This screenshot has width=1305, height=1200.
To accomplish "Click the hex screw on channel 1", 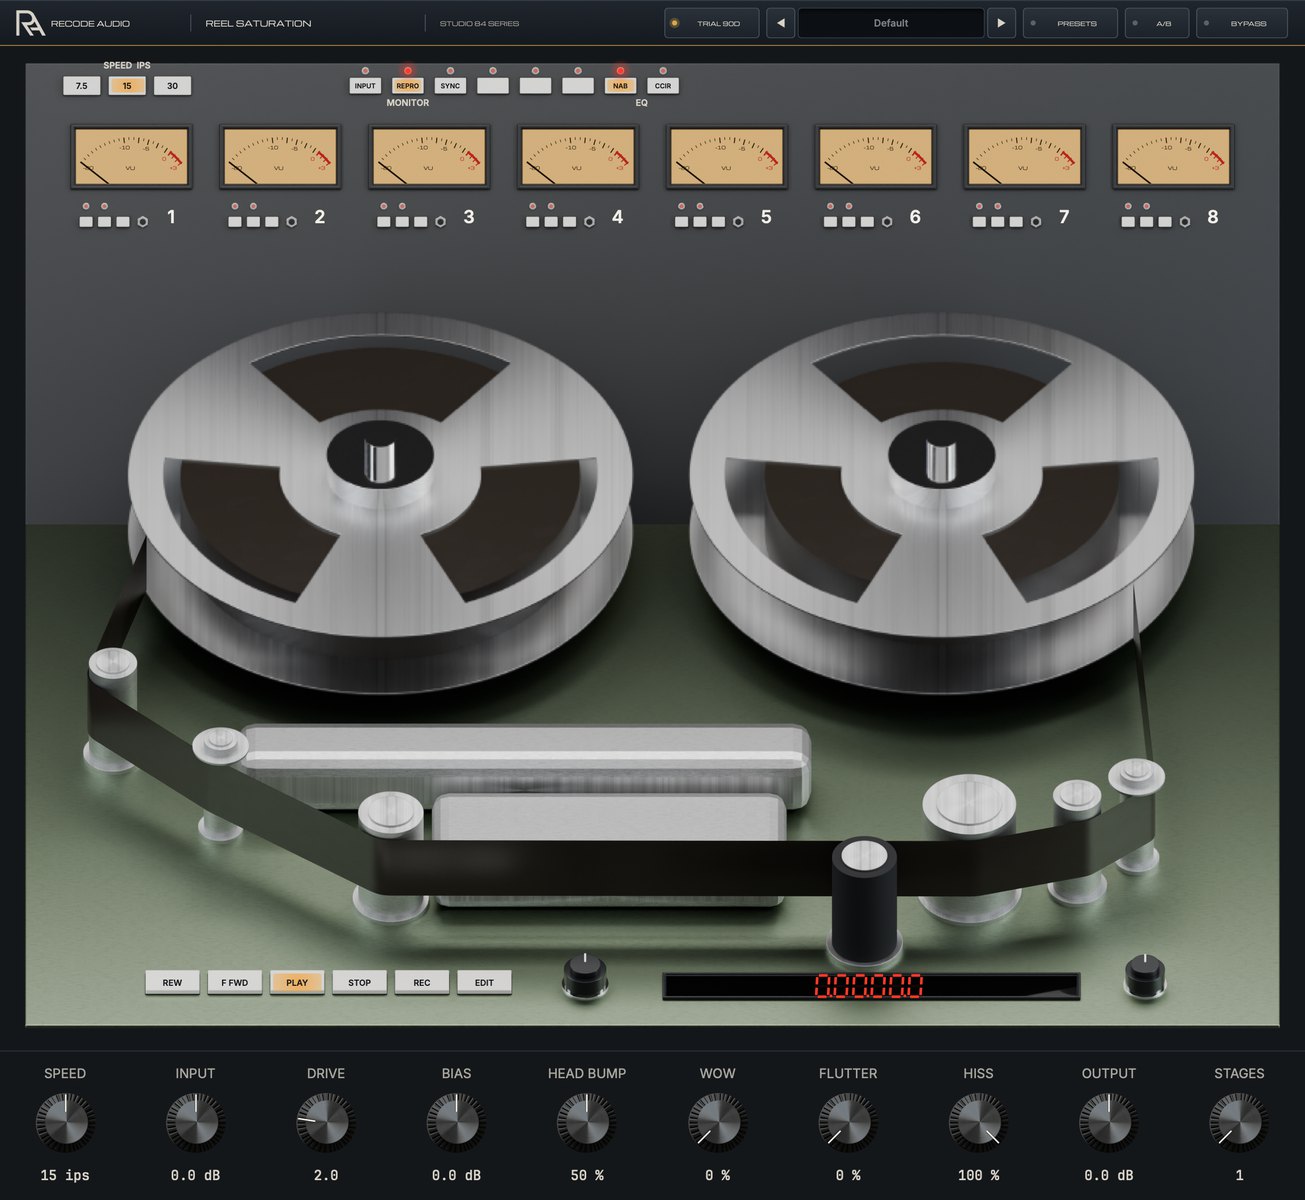I will click(143, 222).
